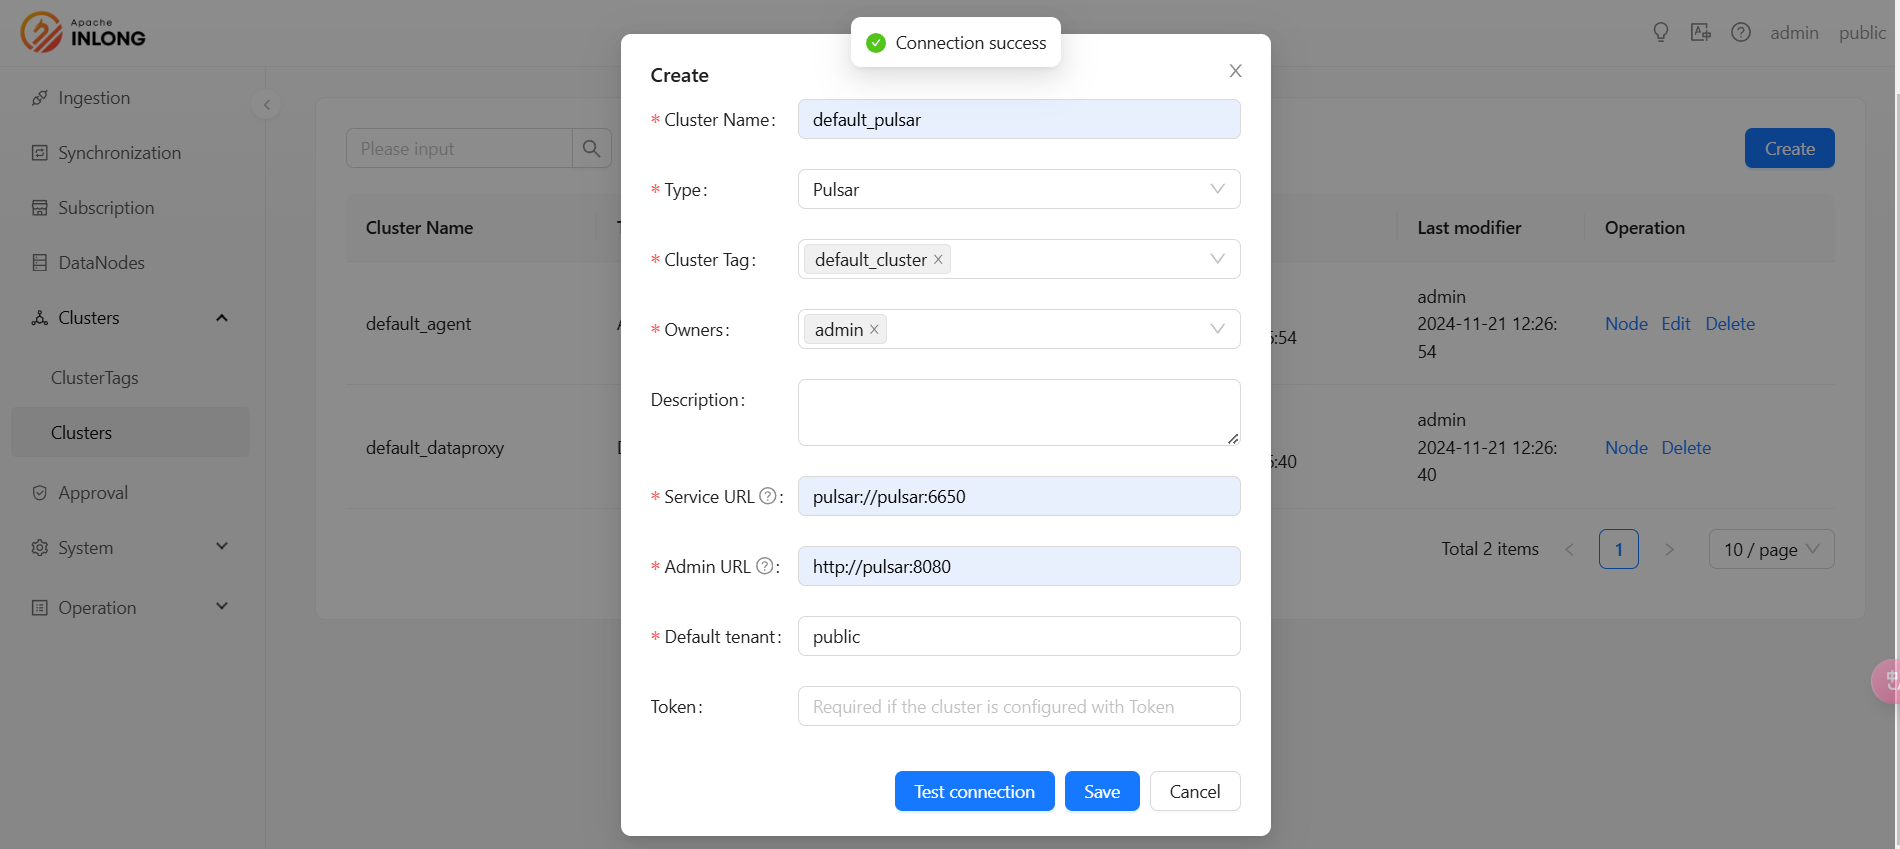Click the Token input field
This screenshot has height=849, width=1900.
(x=1018, y=707)
